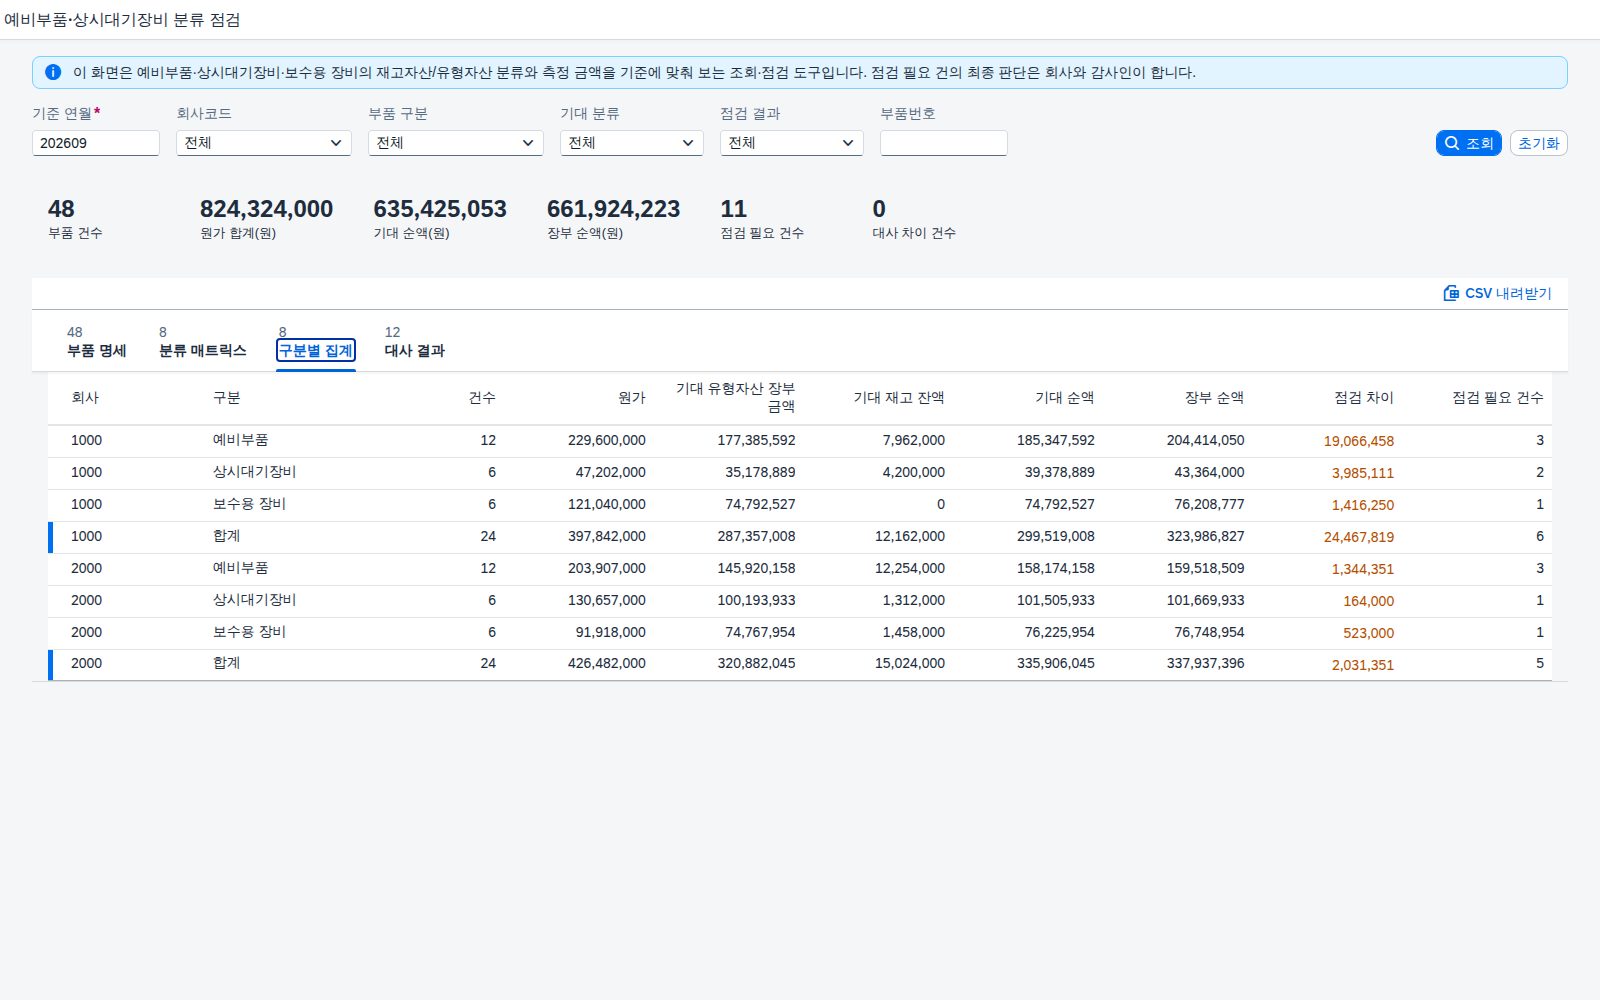
Task: Click the 점검 차이 column header
Action: coord(1364,398)
